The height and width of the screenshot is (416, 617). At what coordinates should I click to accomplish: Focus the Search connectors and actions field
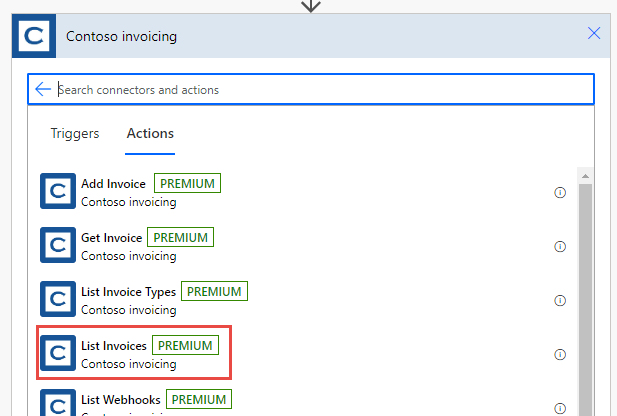point(311,89)
